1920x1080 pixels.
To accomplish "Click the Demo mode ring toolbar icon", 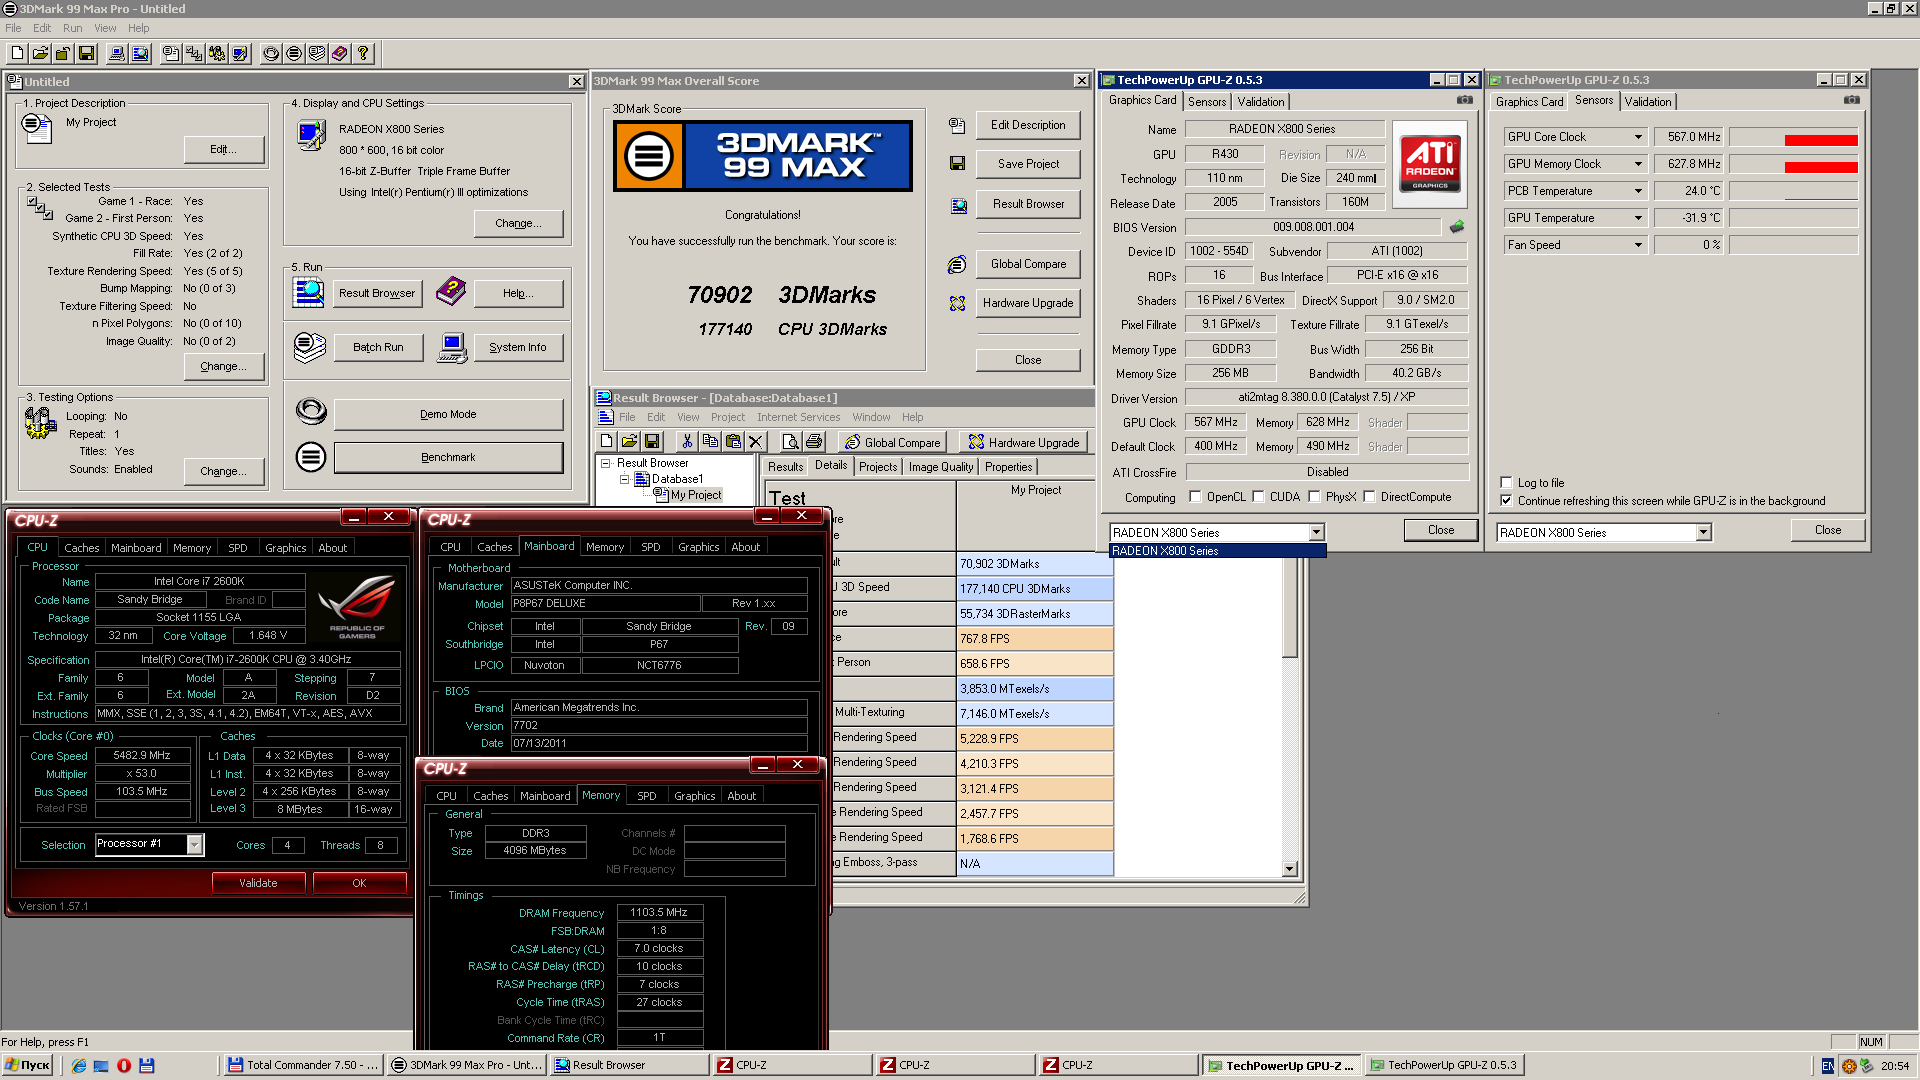I will [x=271, y=53].
